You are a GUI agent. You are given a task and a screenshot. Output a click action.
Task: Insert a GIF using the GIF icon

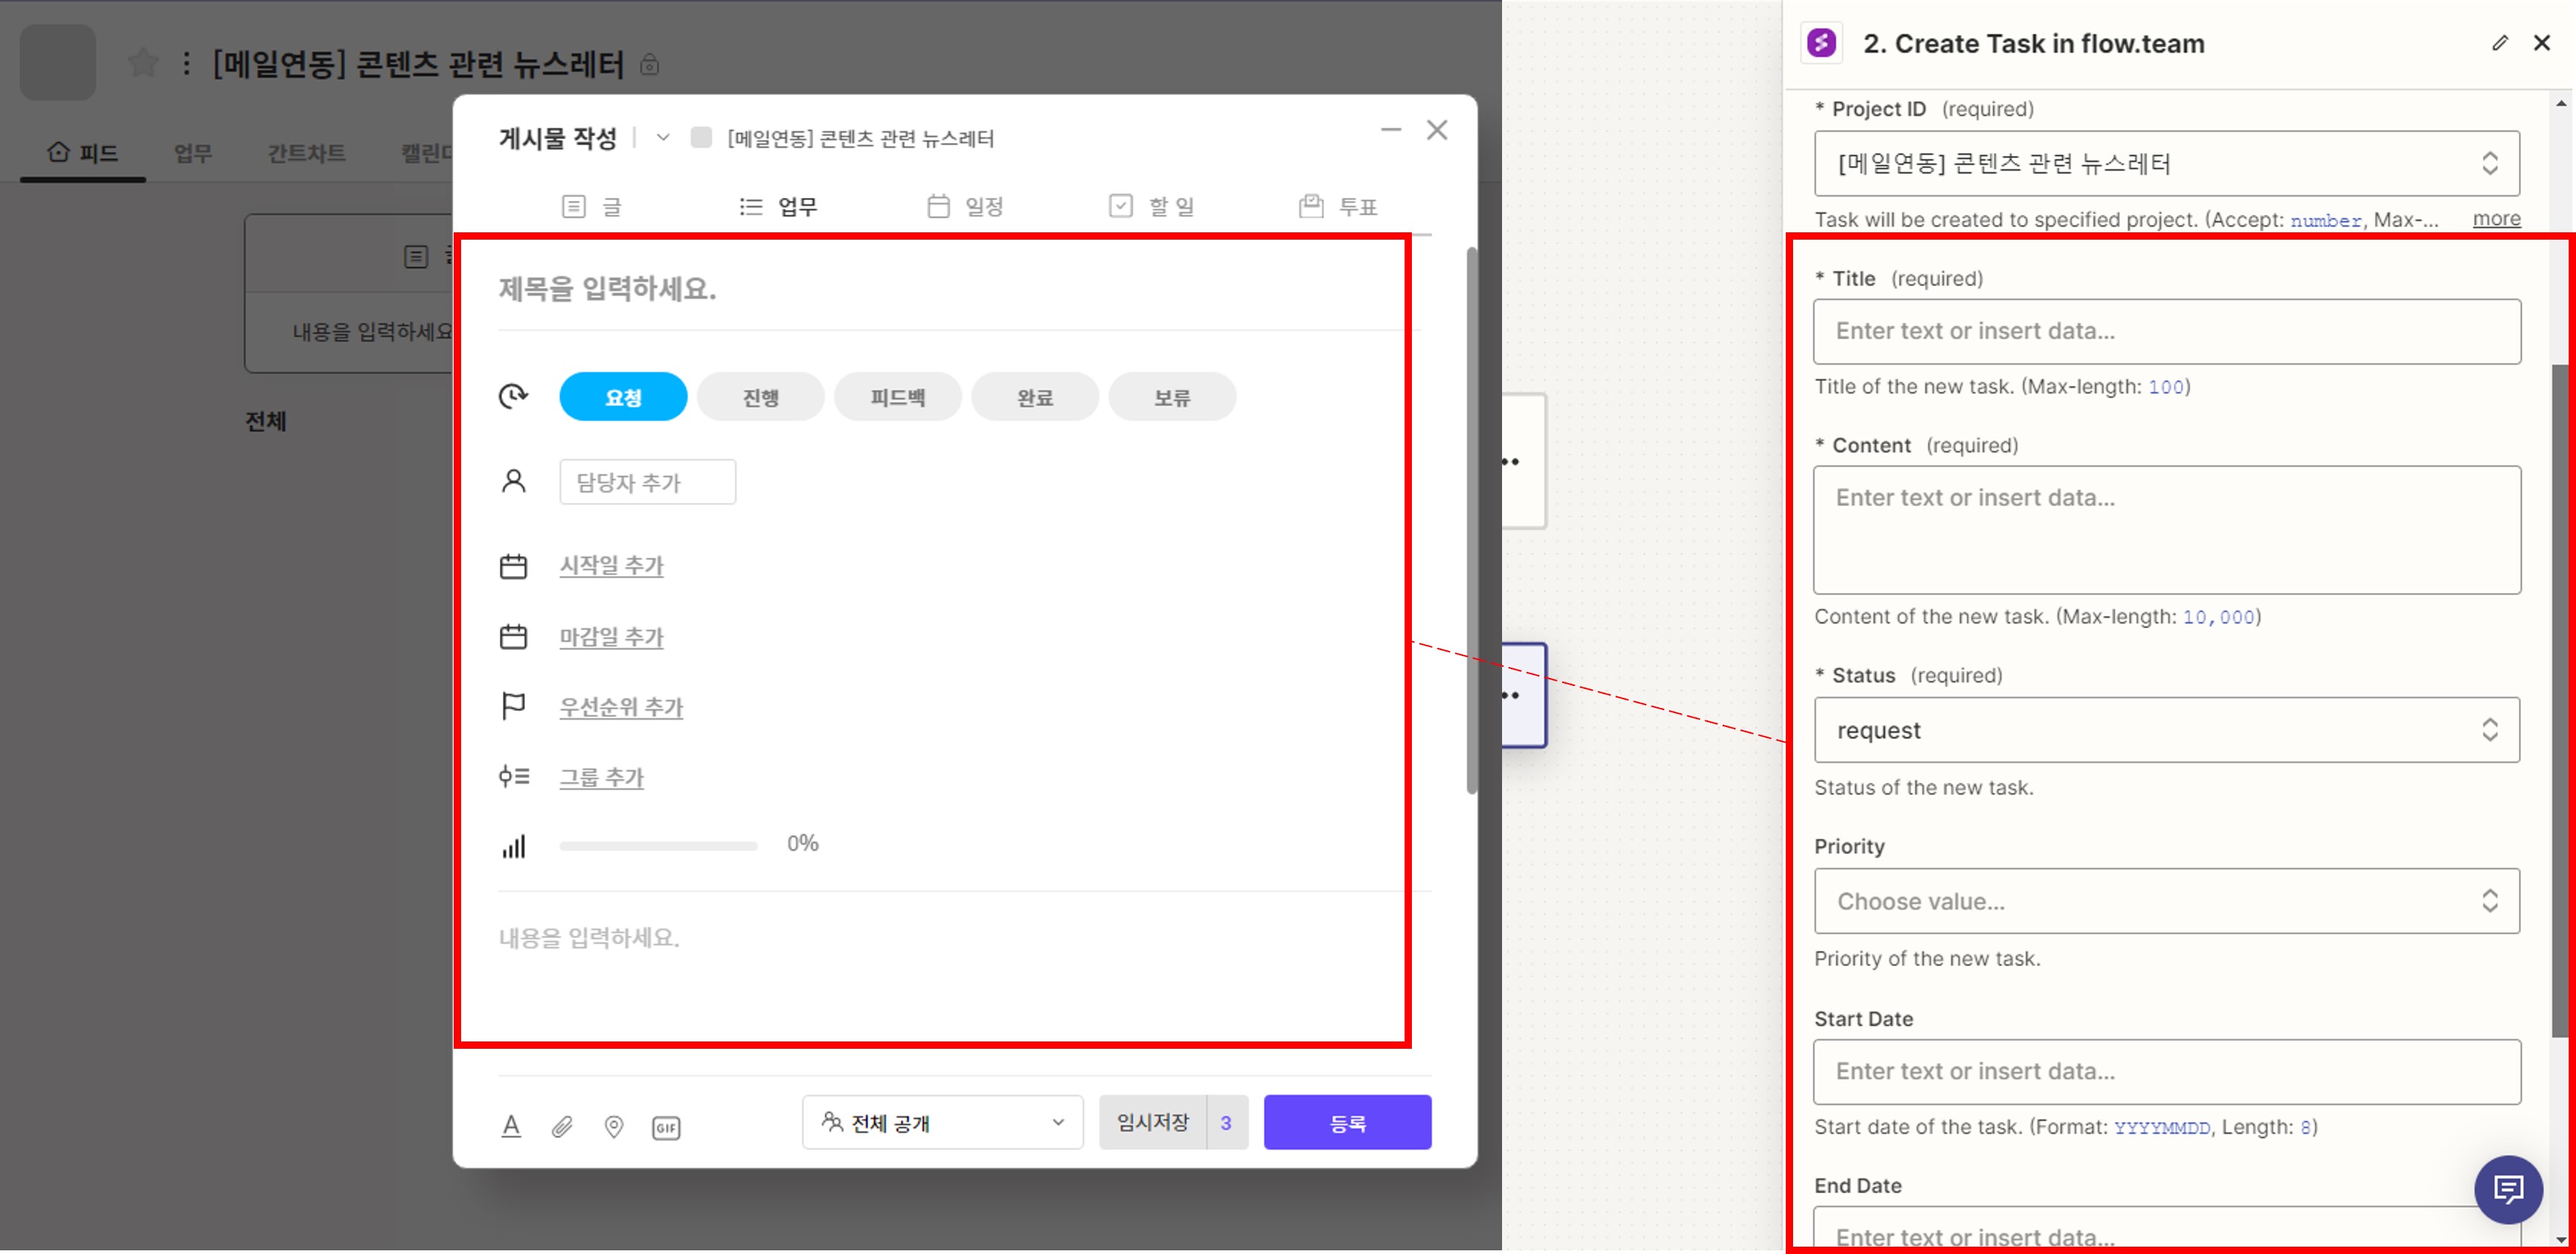pyautogui.click(x=666, y=1127)
